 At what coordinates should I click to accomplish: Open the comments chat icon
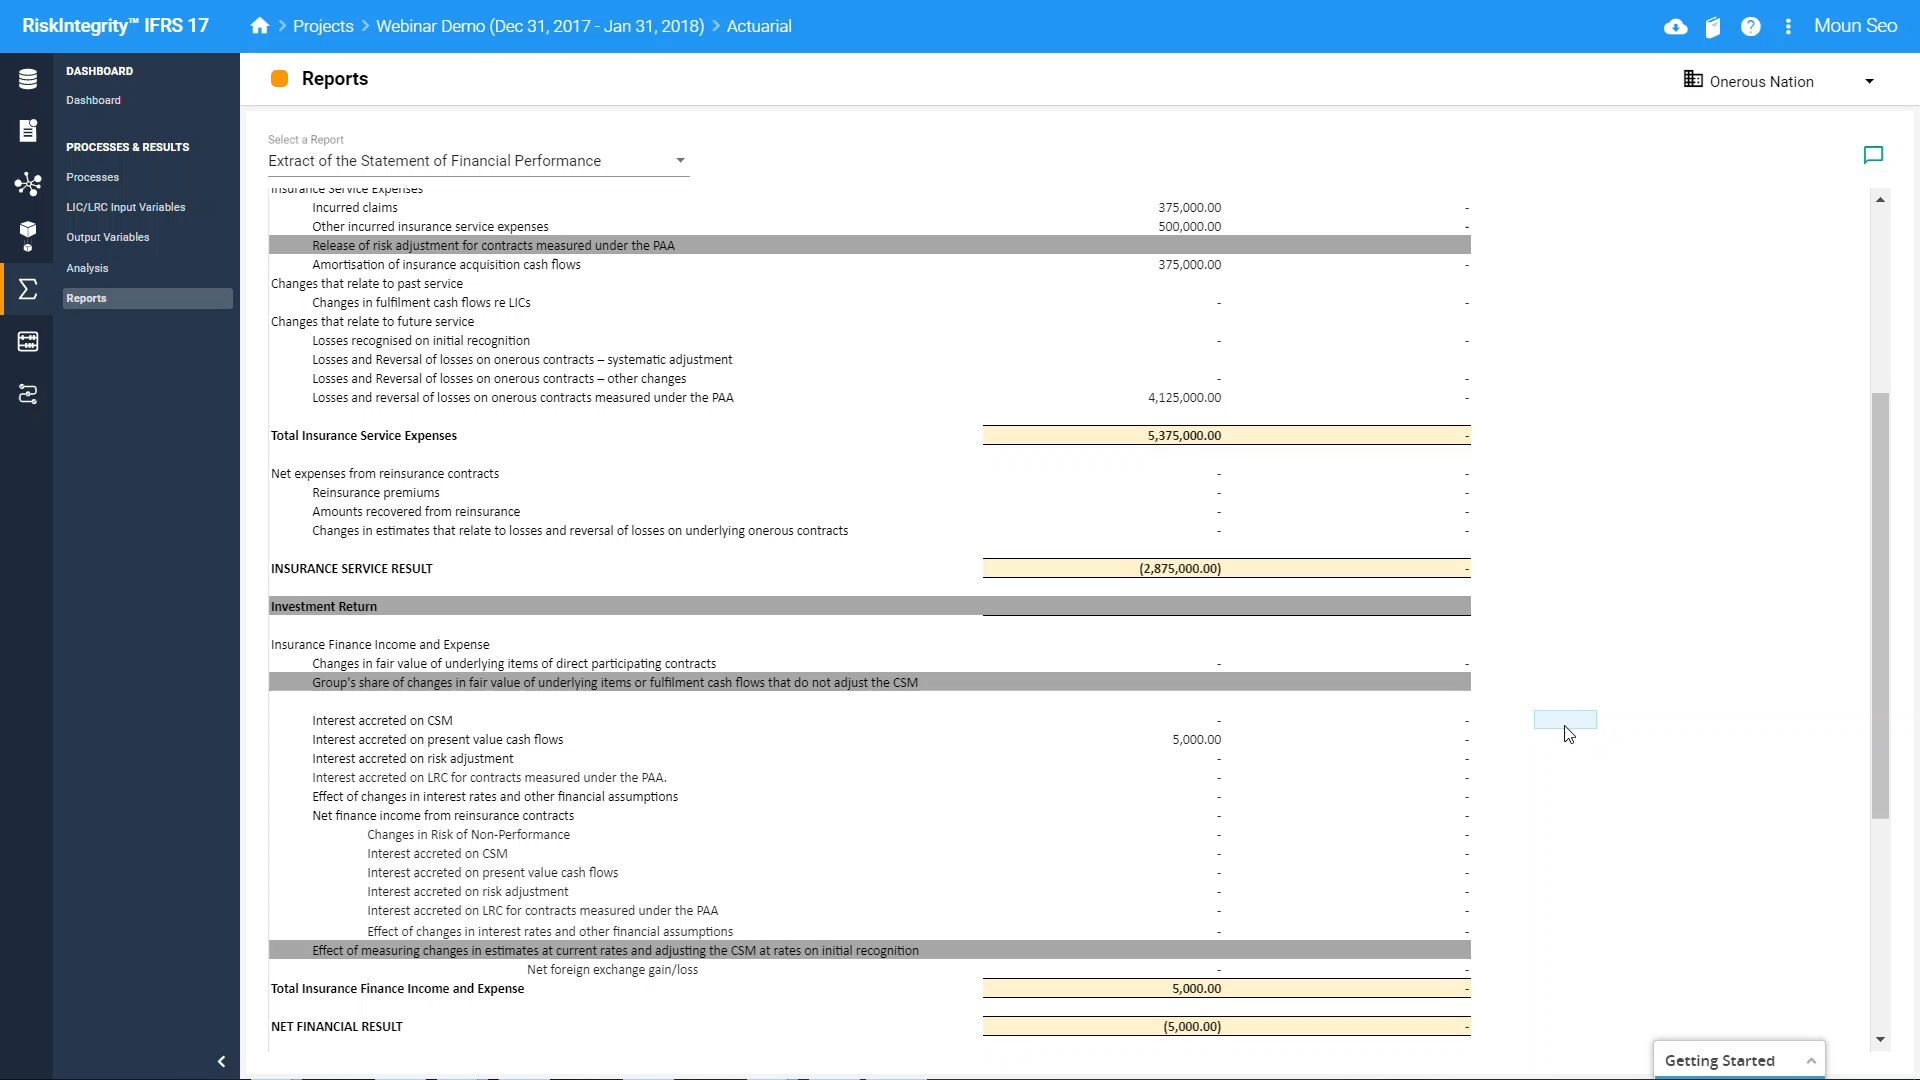coord(1873,155)
